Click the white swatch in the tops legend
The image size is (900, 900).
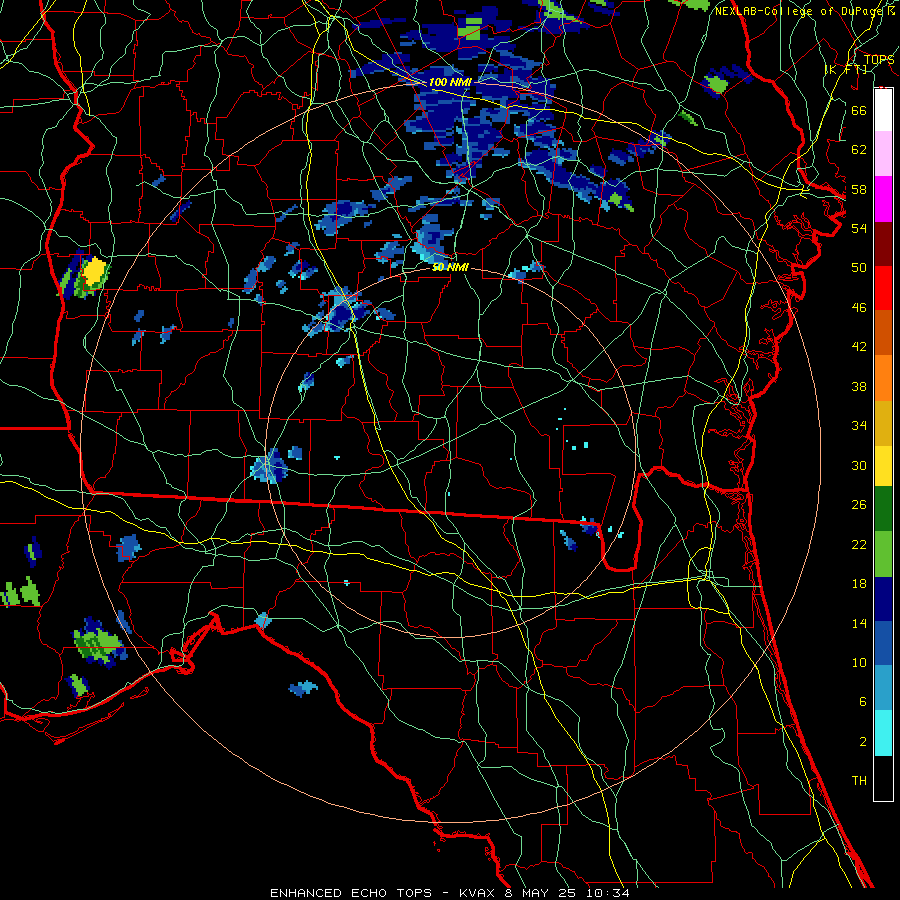point(883,110)
